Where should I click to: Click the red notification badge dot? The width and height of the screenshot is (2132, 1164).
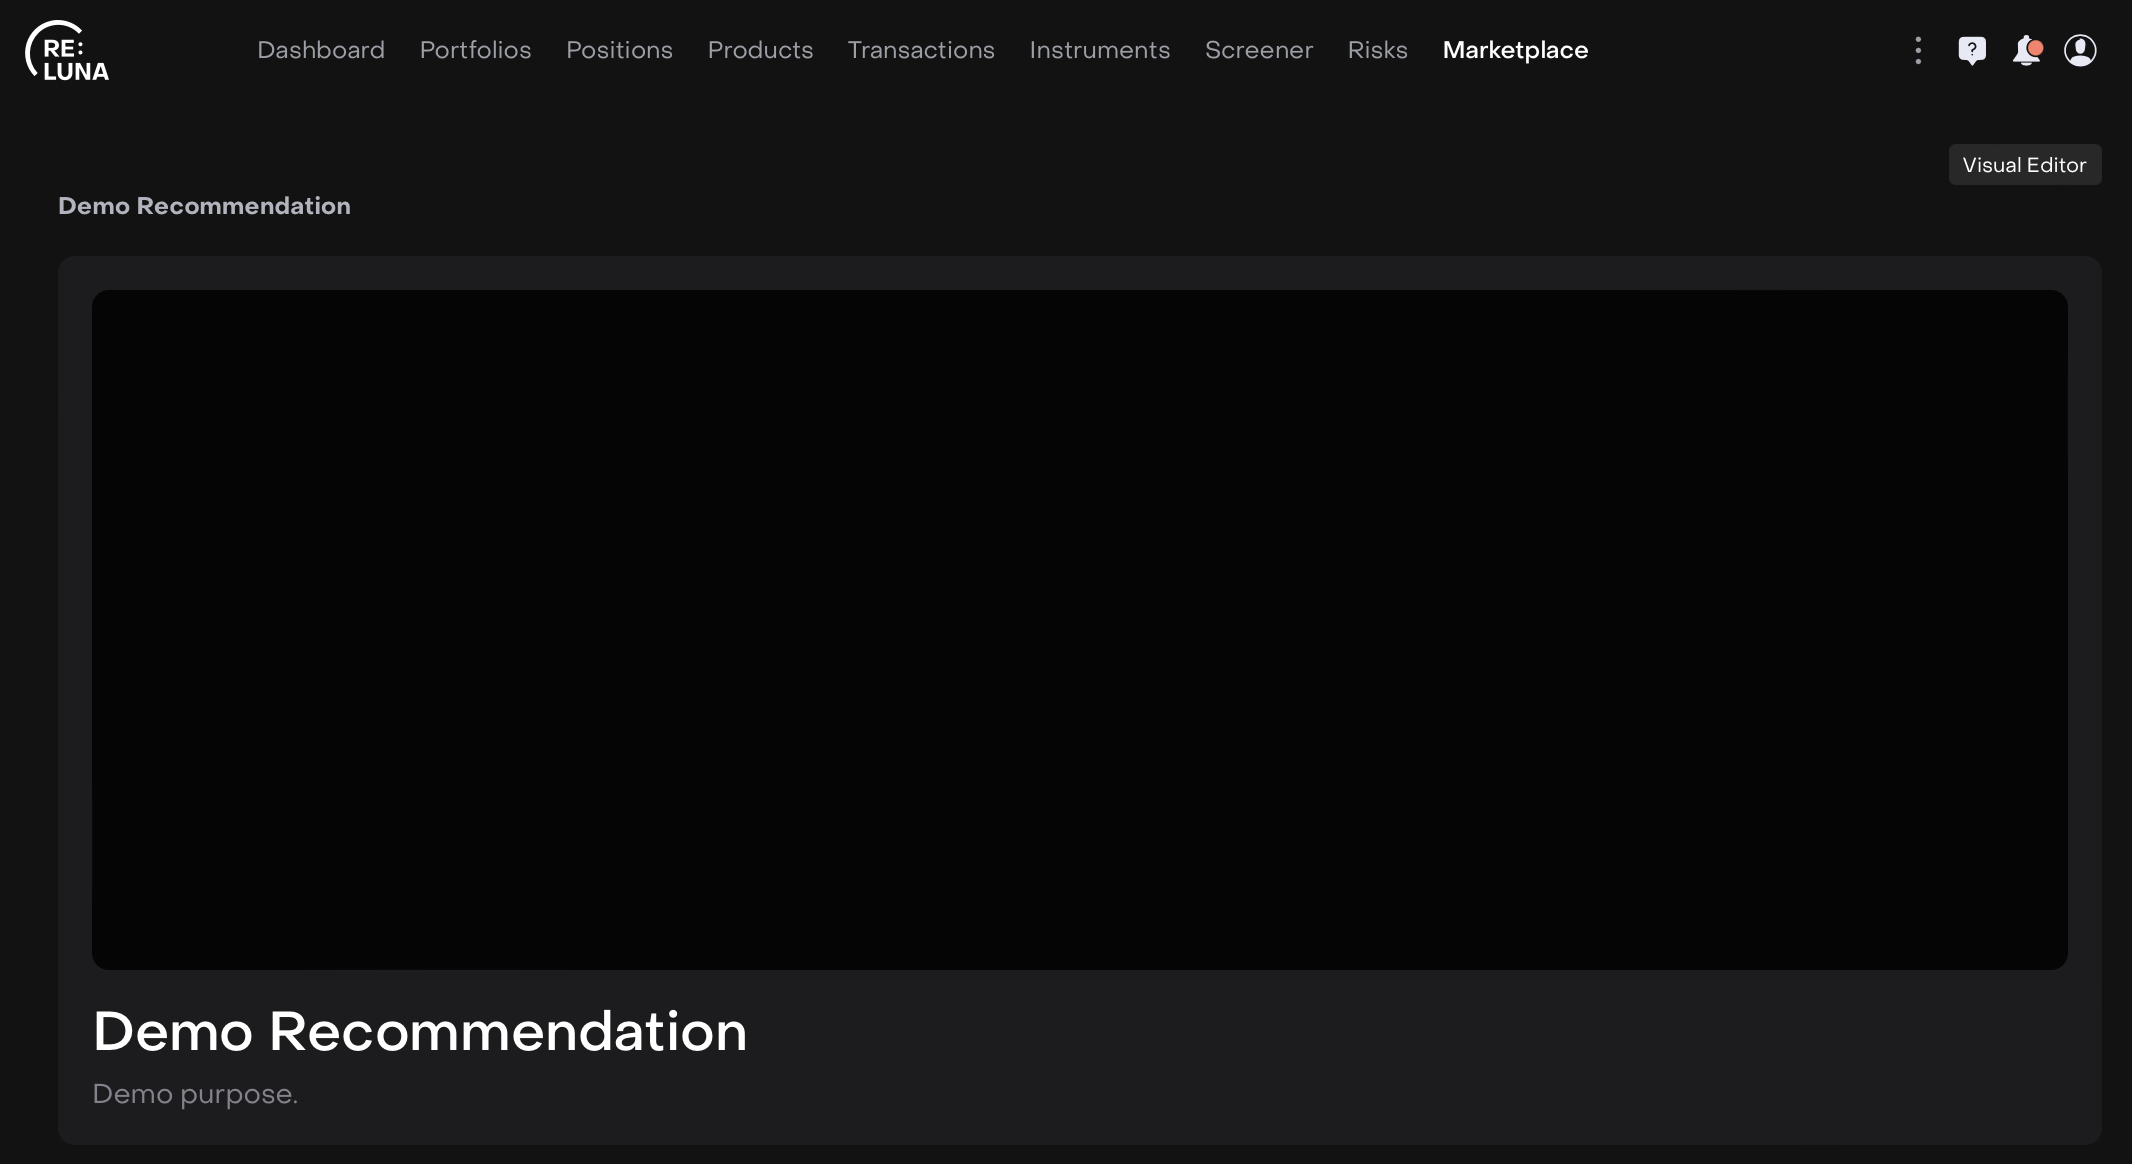pos(2035,46)
